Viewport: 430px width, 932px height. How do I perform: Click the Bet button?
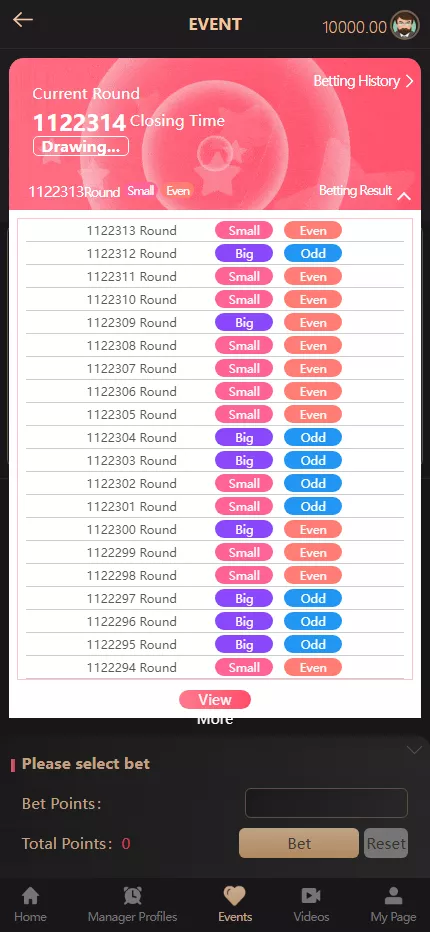click(299, 843)
